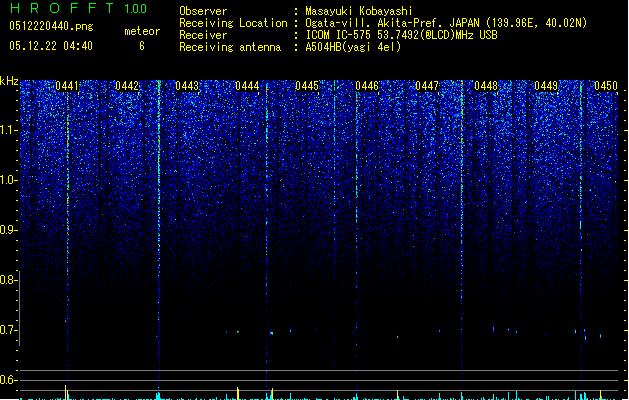
Task: Click the 0.8 kHz frequency axis label
Action: point(8,280)
